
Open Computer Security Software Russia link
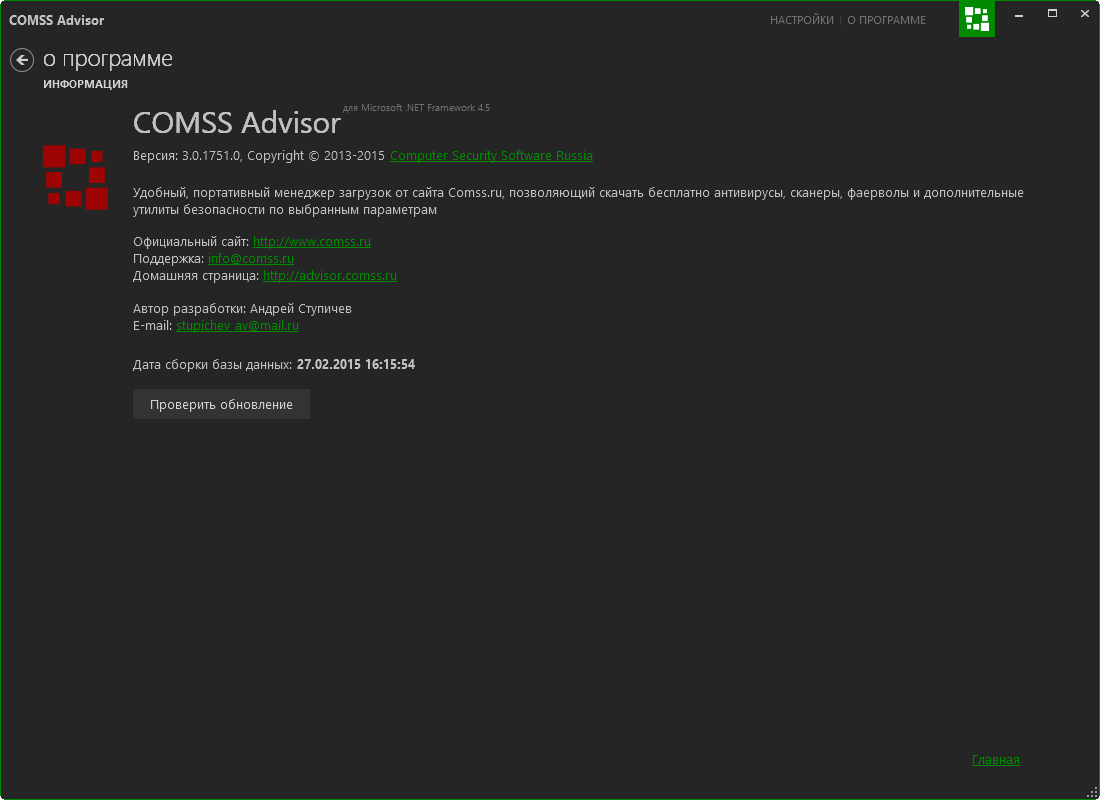point(491,156)
